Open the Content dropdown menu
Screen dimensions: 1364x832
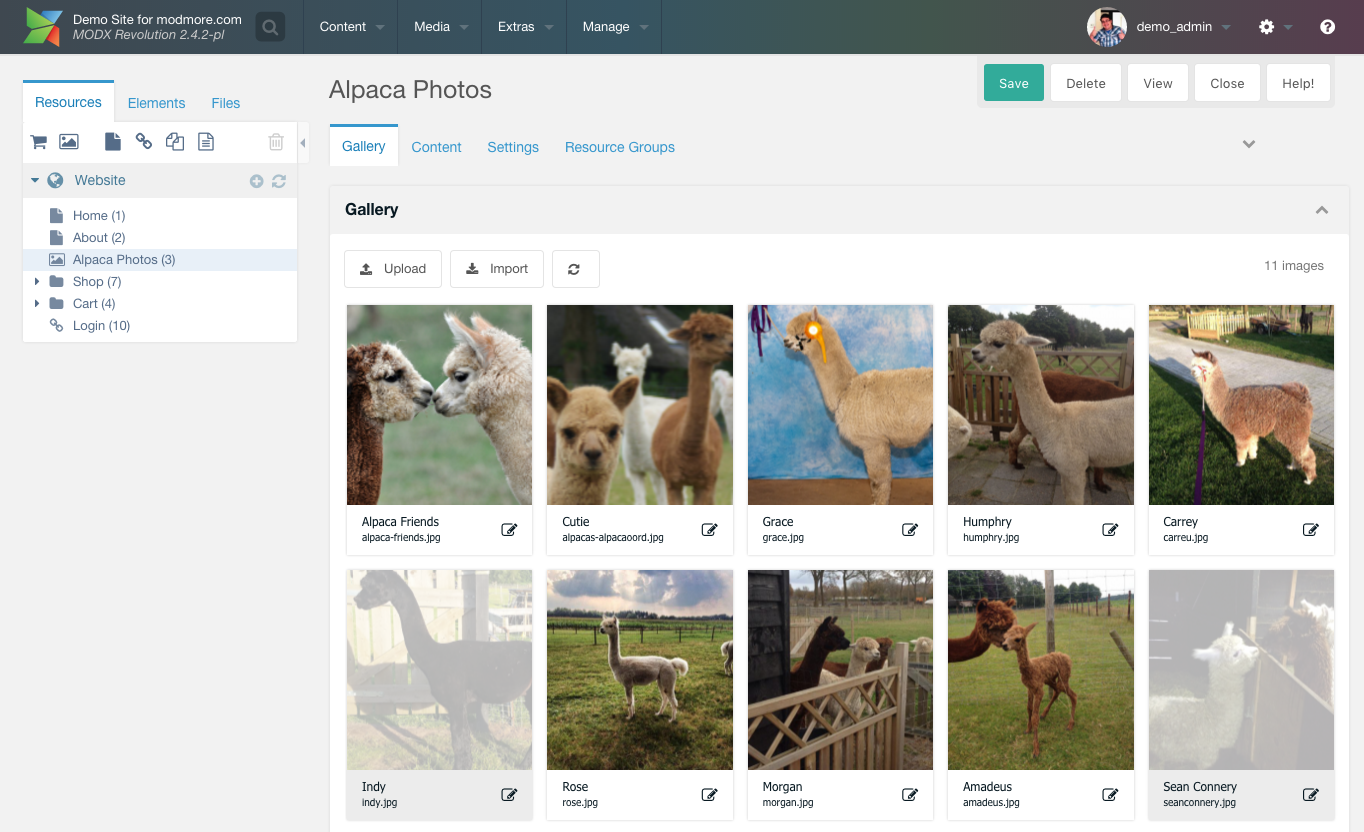pyautogui.click(x=351, y=27)
